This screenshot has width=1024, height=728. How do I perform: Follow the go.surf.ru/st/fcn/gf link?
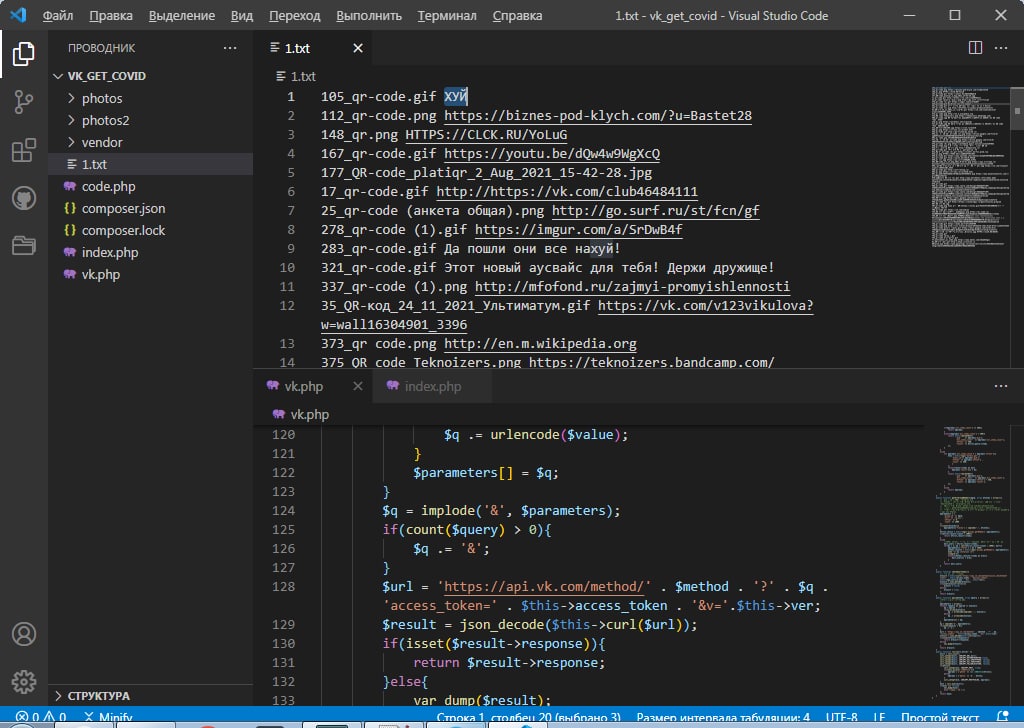(x=656, y=210)
